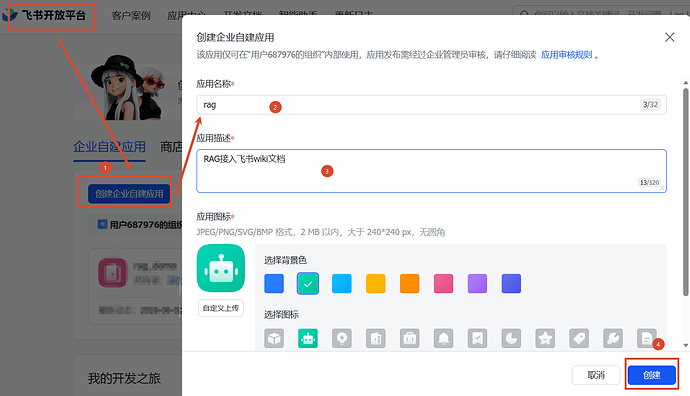This screenshot has height=396, width=690.
Task: Pick the document app icon
Action: point(647,338)
